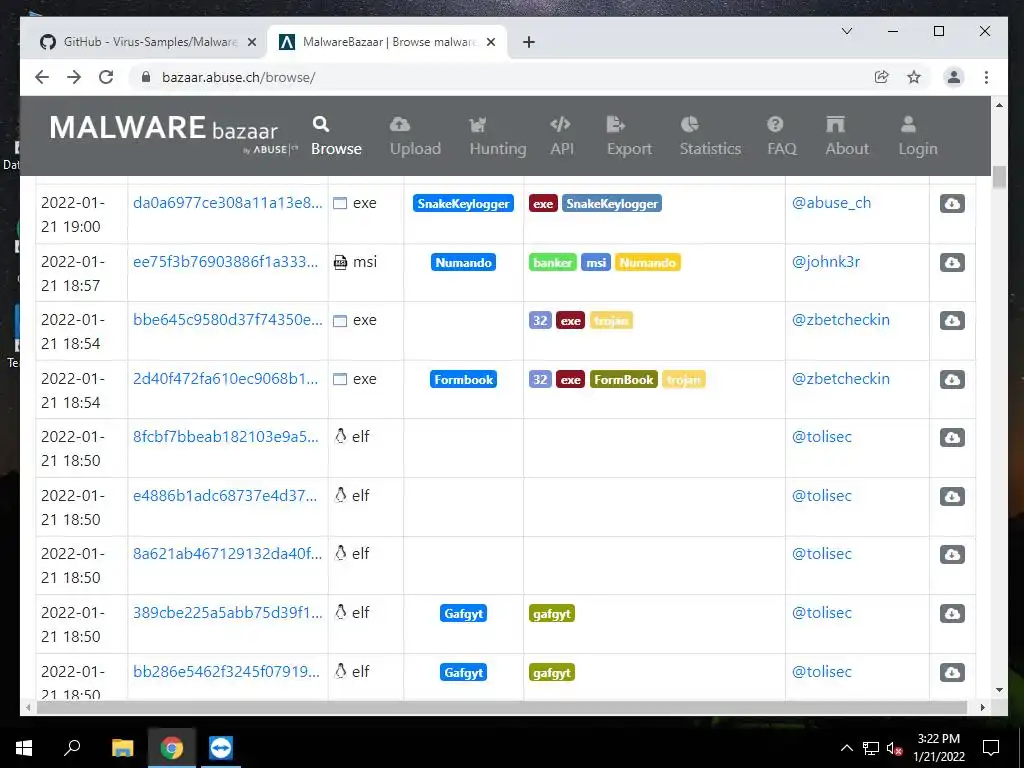Viewport: 1024px width, 768px height.
Task: Open the FAQ page
Action: 782,136
